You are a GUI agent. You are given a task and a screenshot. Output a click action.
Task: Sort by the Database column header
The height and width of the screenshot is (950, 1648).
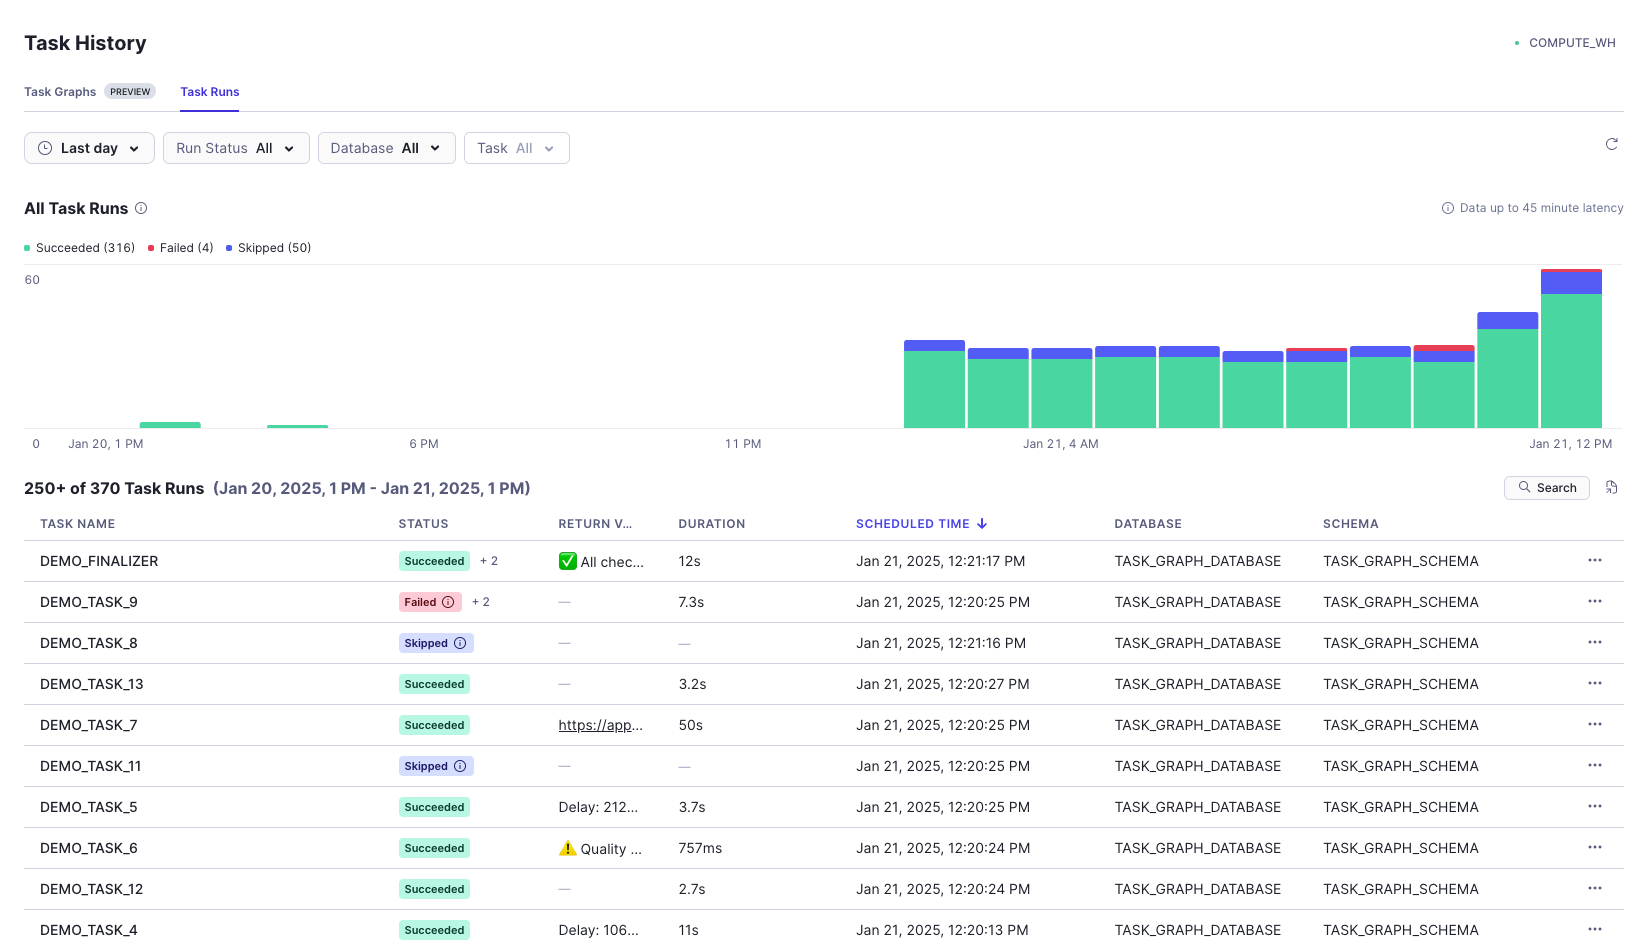pyautogui.click(x=1148, y=524)
